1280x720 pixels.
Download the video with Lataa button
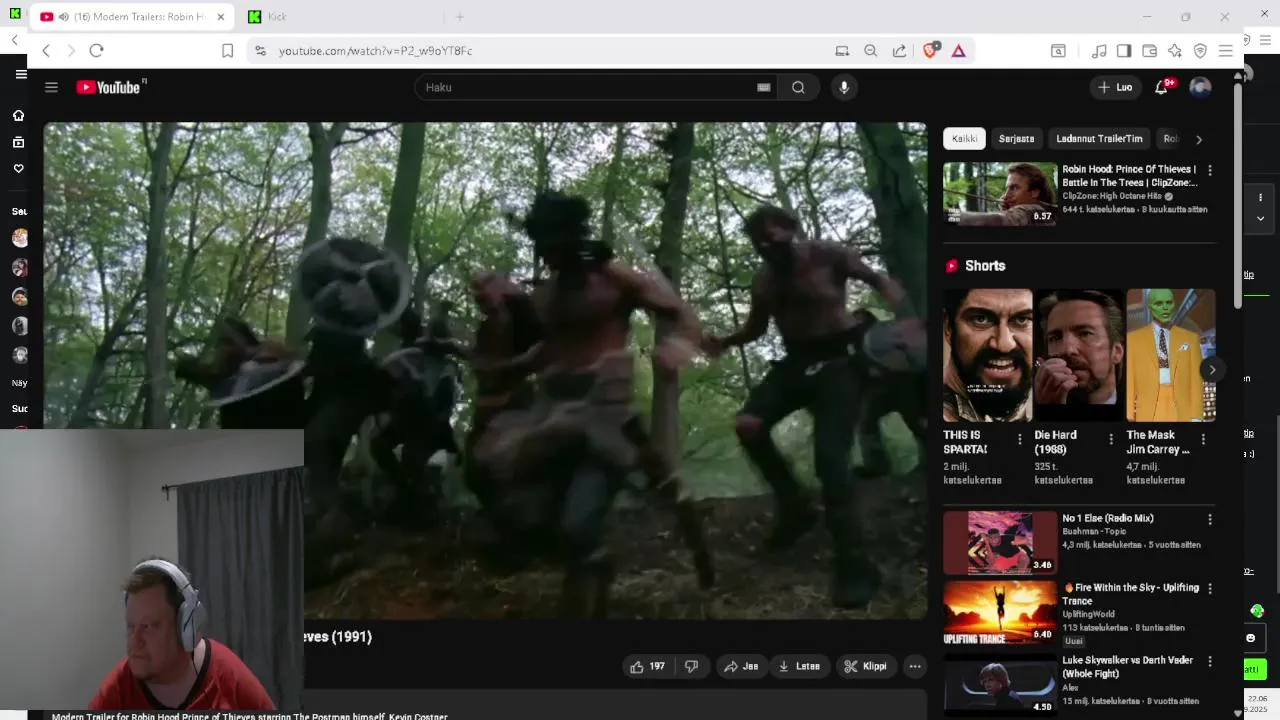click(x=799, y=666)
